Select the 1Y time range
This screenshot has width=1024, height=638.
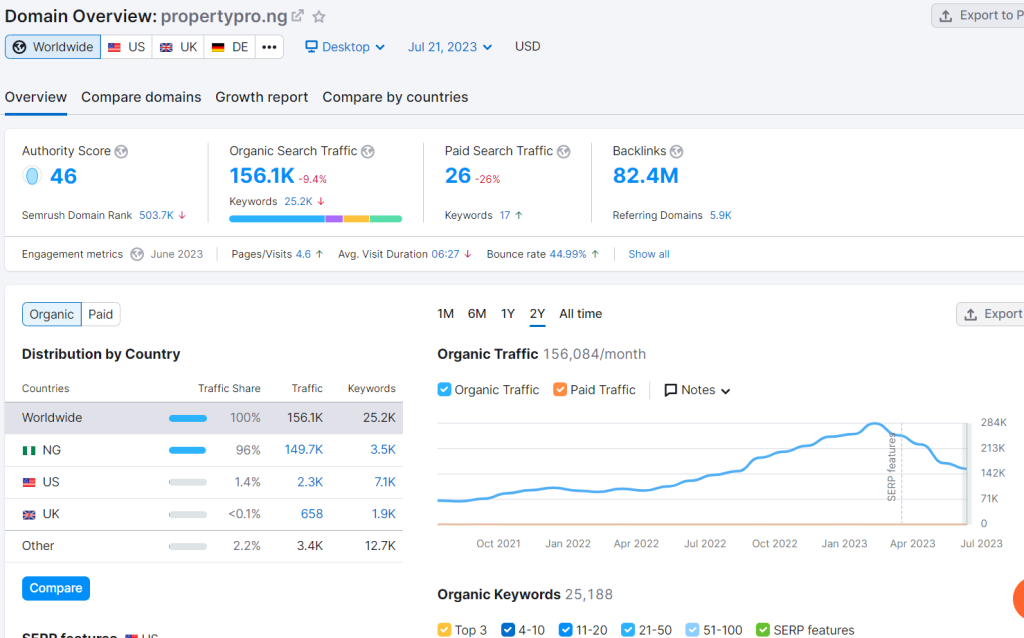point(508,314)
